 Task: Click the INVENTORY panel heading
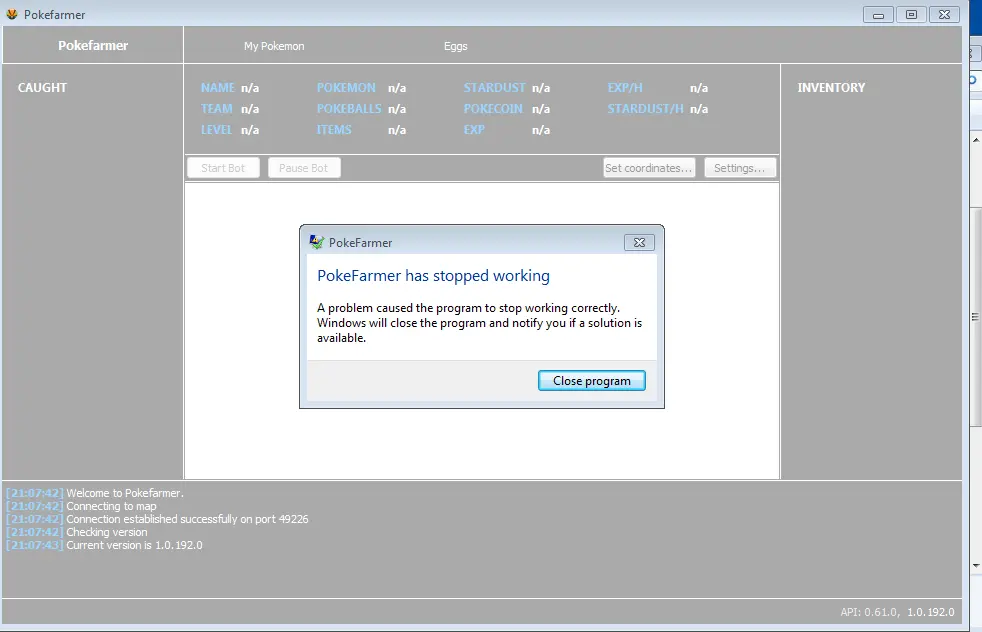[831, 88]
